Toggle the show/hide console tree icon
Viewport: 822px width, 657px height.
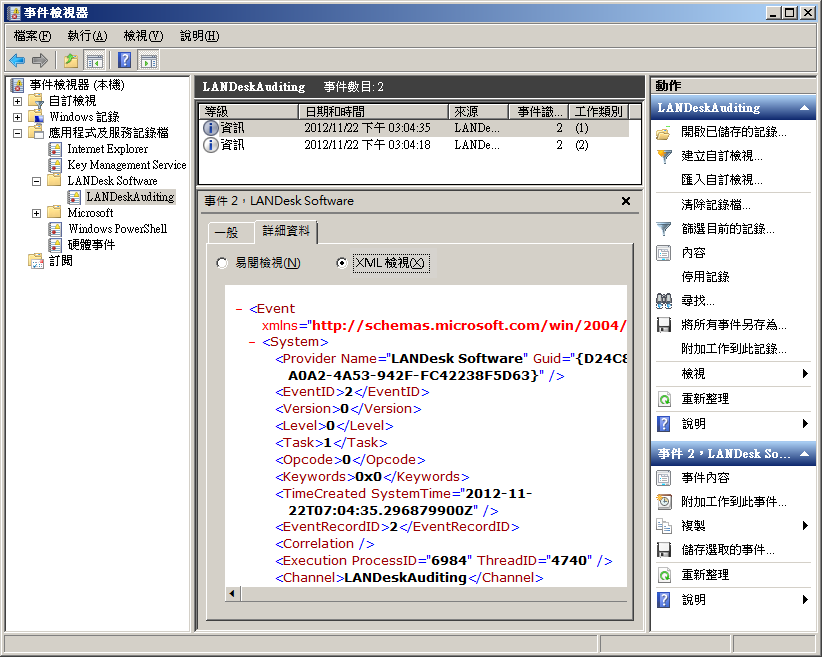[95, 60]
